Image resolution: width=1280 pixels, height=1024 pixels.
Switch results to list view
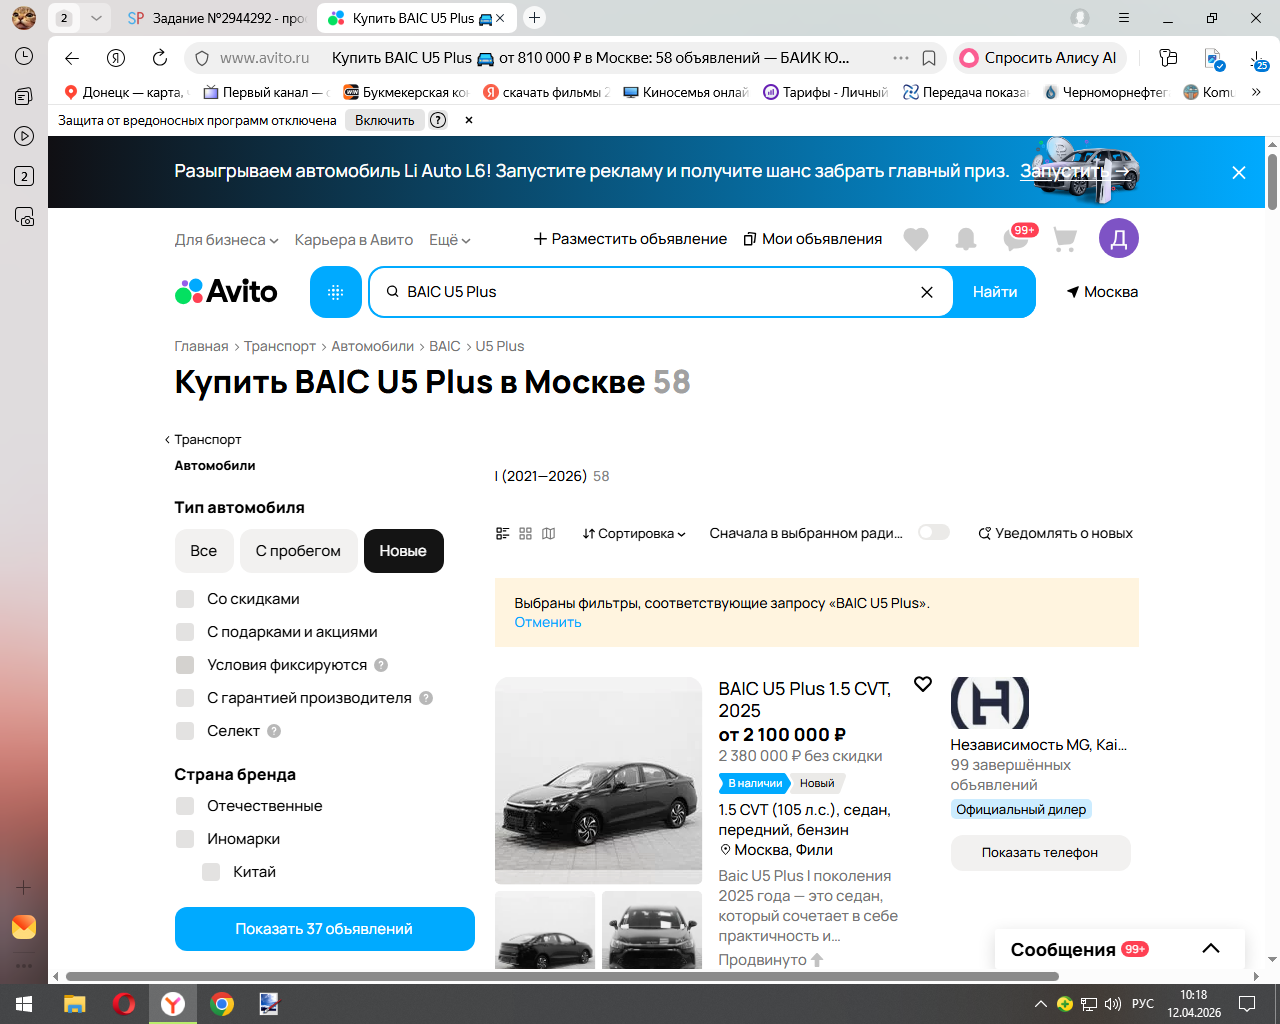point(503,534)
